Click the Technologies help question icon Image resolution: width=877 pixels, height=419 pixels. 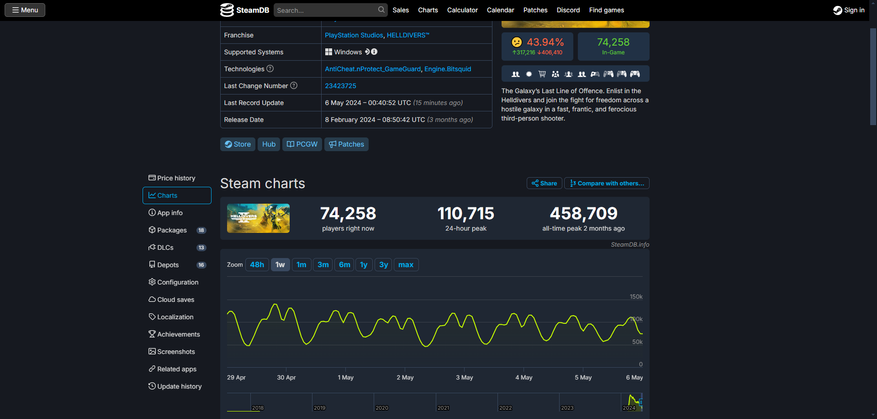coord(270,69)
